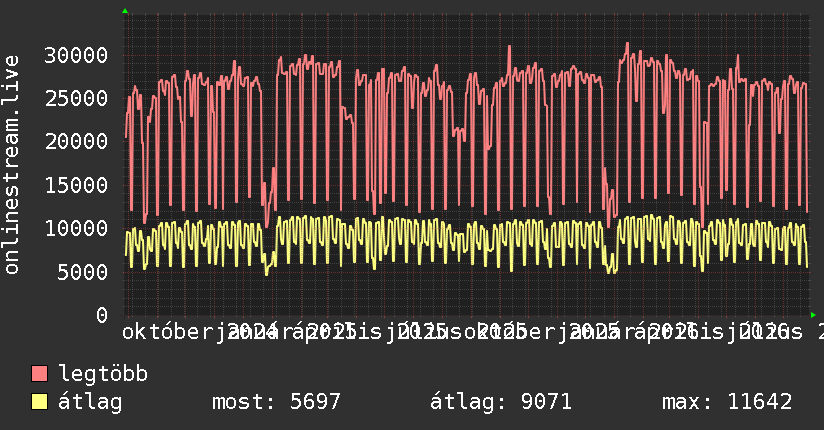Click the green arrow at y-axis top
Screen dimensions: 824x430
click(x=125, y=11)
